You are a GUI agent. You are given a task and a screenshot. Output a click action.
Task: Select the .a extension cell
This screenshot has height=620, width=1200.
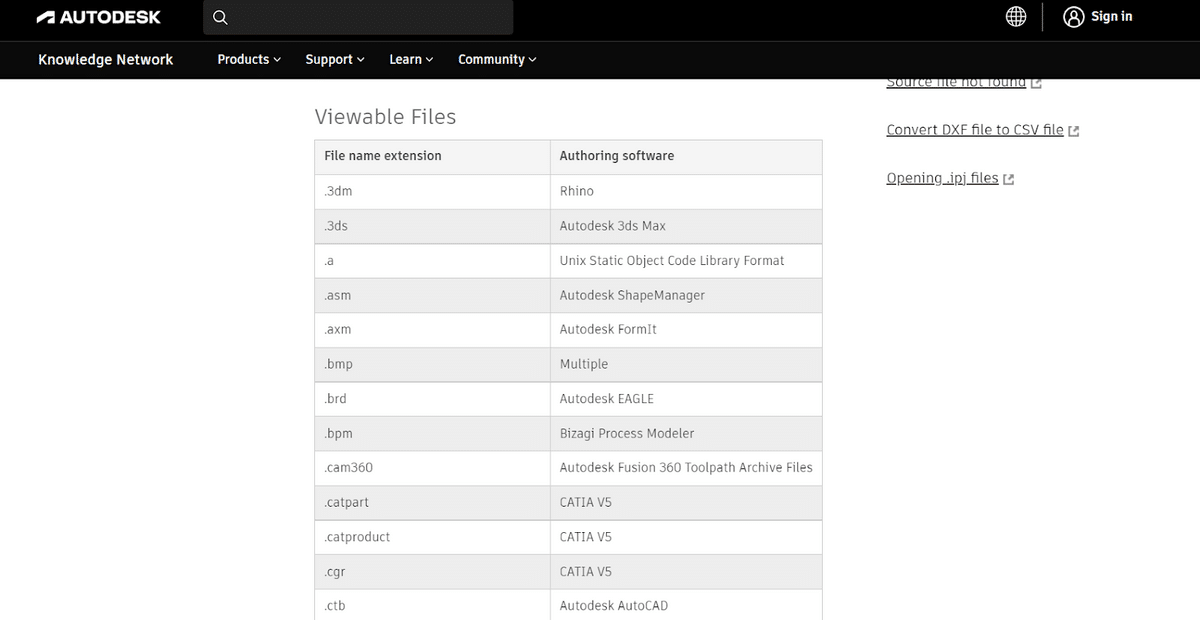click(432, 261)
